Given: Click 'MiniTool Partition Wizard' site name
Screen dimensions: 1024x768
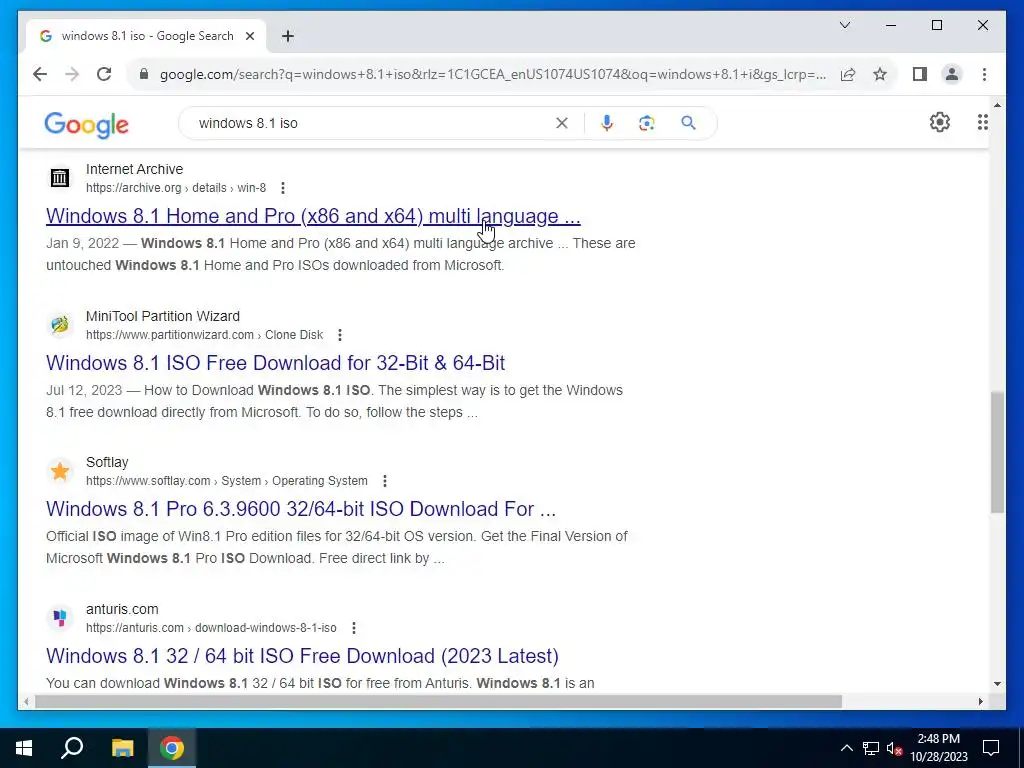Looking at the screenshot, I should coord(163,316).
